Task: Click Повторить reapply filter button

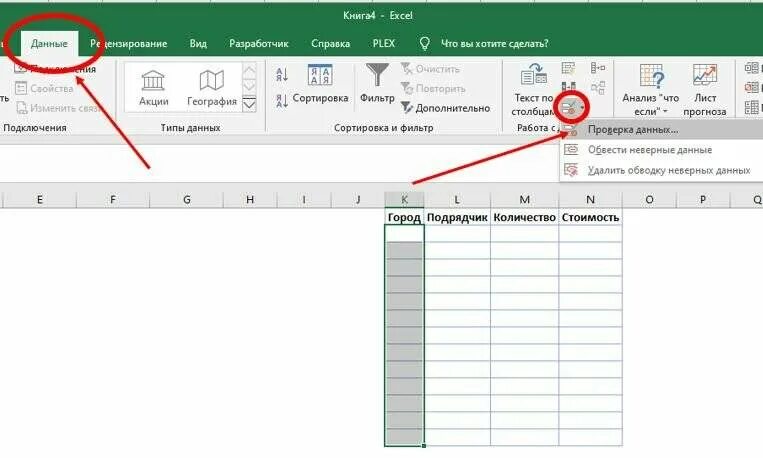Action: (433, 89)
